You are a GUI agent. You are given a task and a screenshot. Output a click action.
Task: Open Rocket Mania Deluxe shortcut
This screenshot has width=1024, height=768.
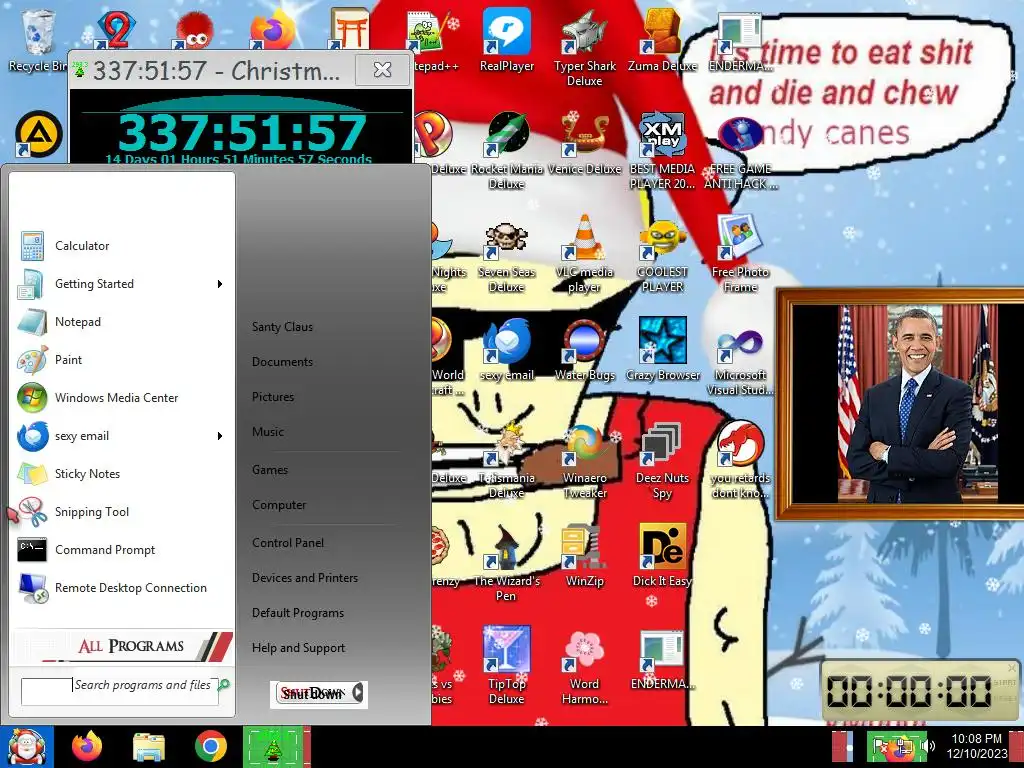(x=507, y=150)
